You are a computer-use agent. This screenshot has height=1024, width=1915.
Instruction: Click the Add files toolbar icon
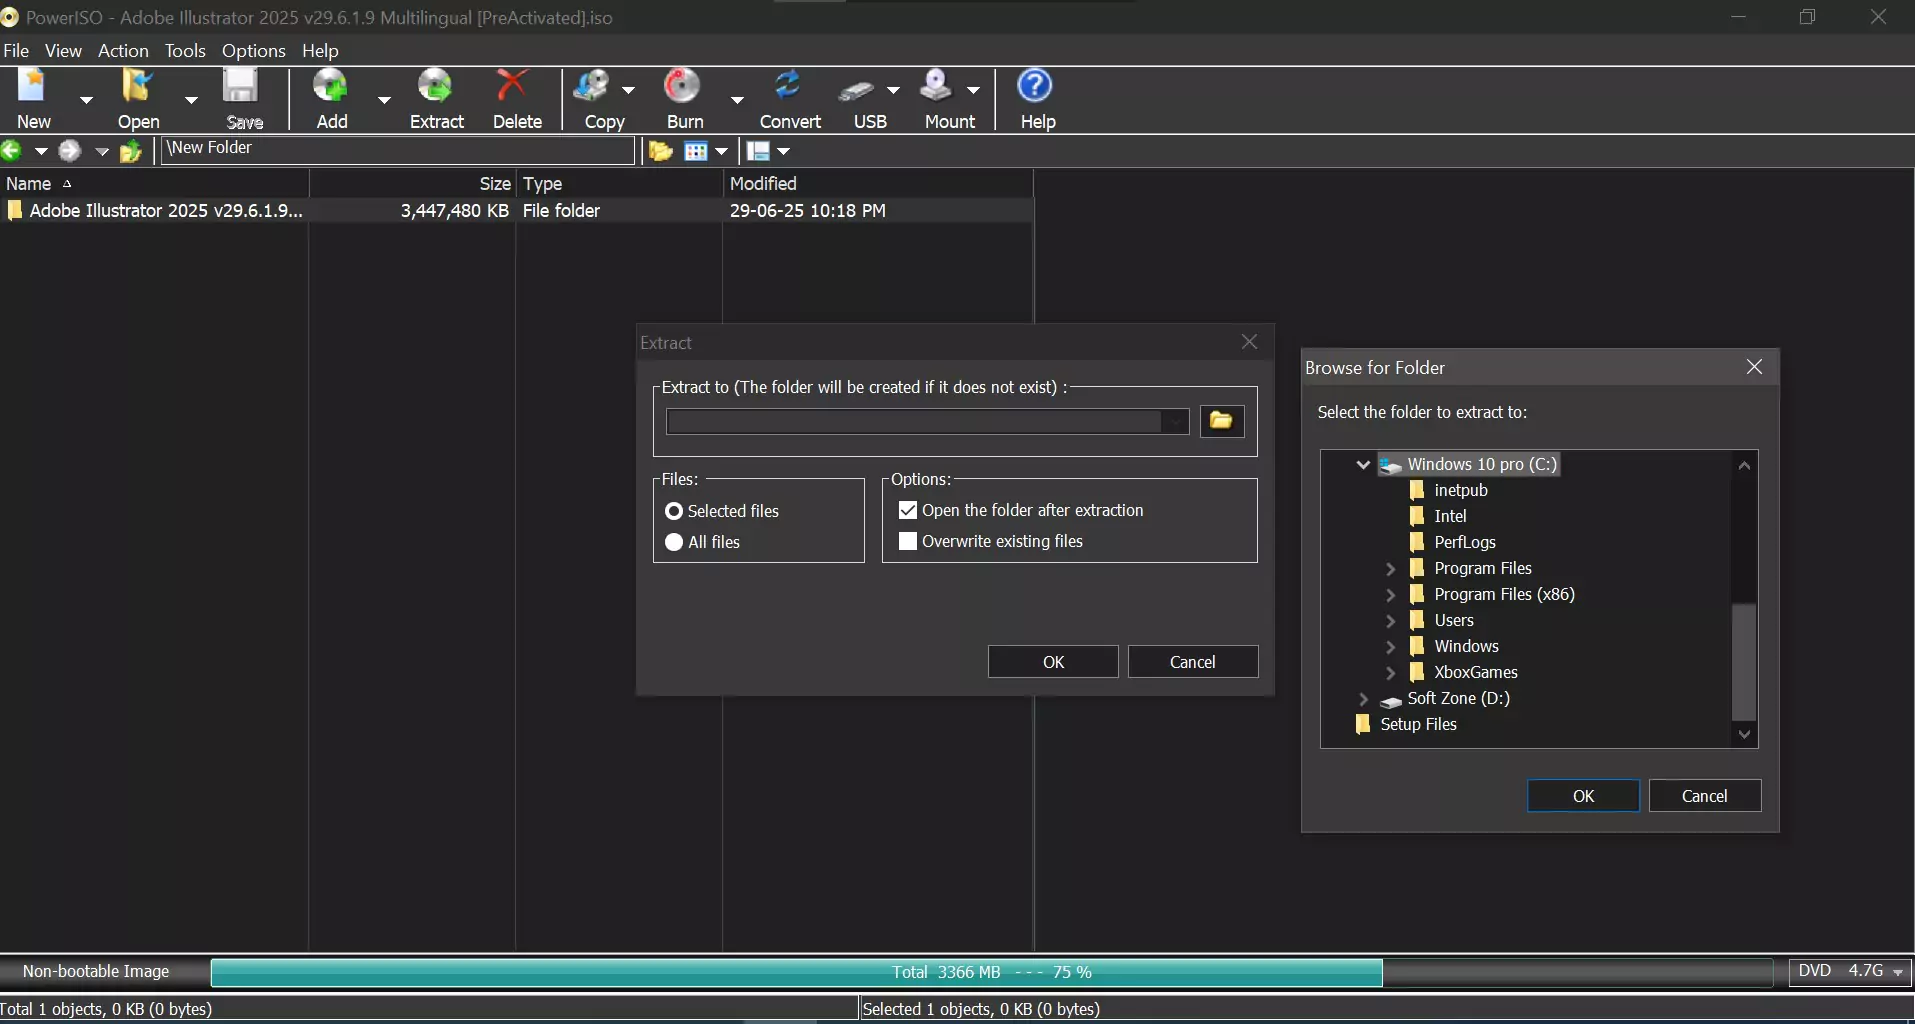pos(330,87)
